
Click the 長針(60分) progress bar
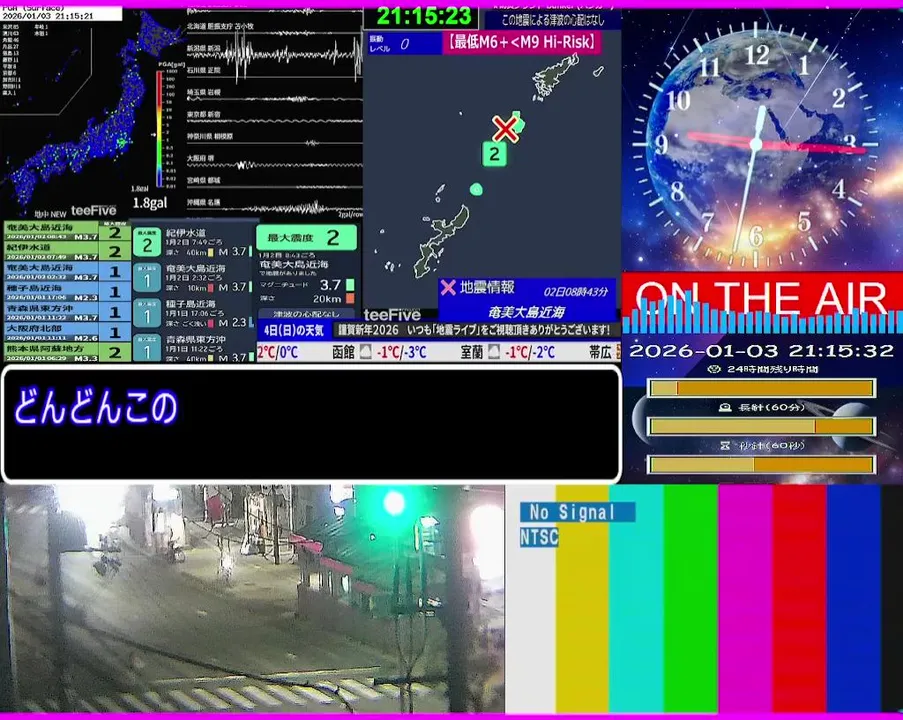coord(762,427)
